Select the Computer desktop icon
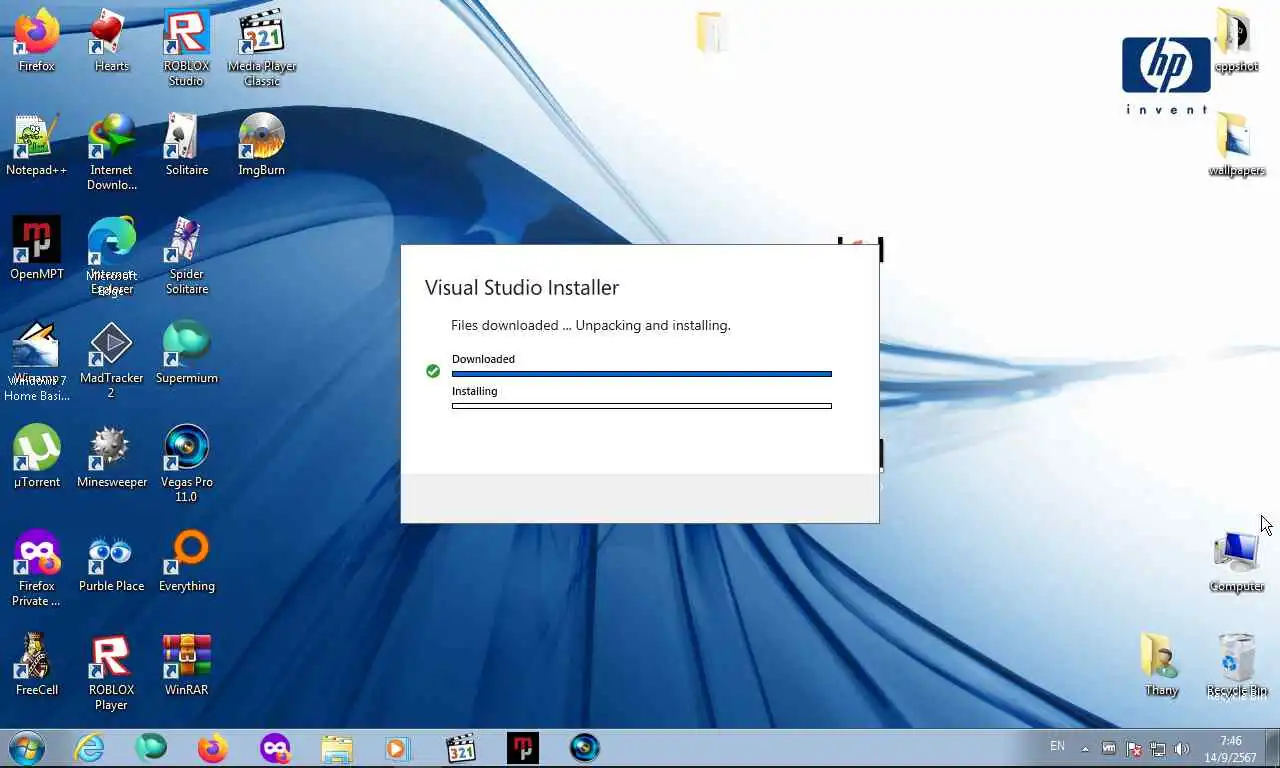1280x768 pixels. coord(1236,561)
